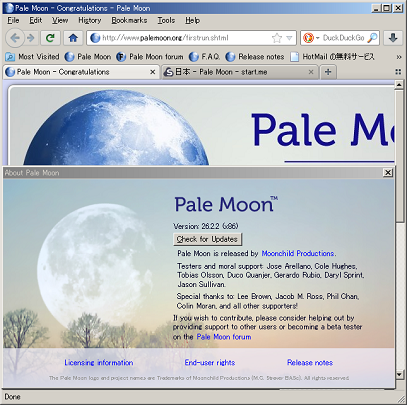Click the forward navigation arrow

(31, 38)
